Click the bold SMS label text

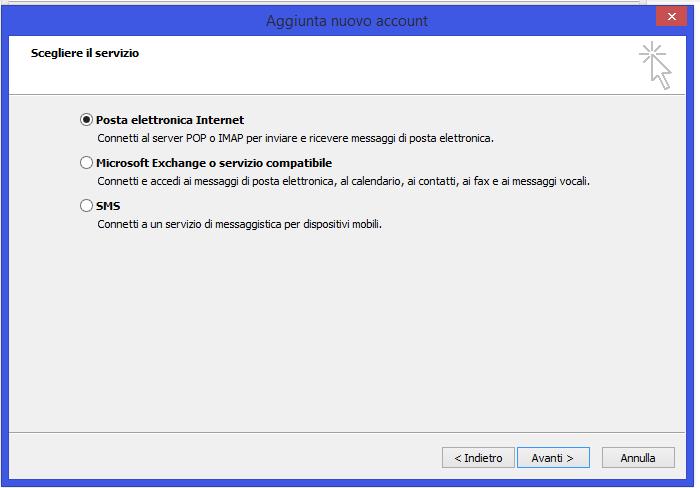click(108, 206)
